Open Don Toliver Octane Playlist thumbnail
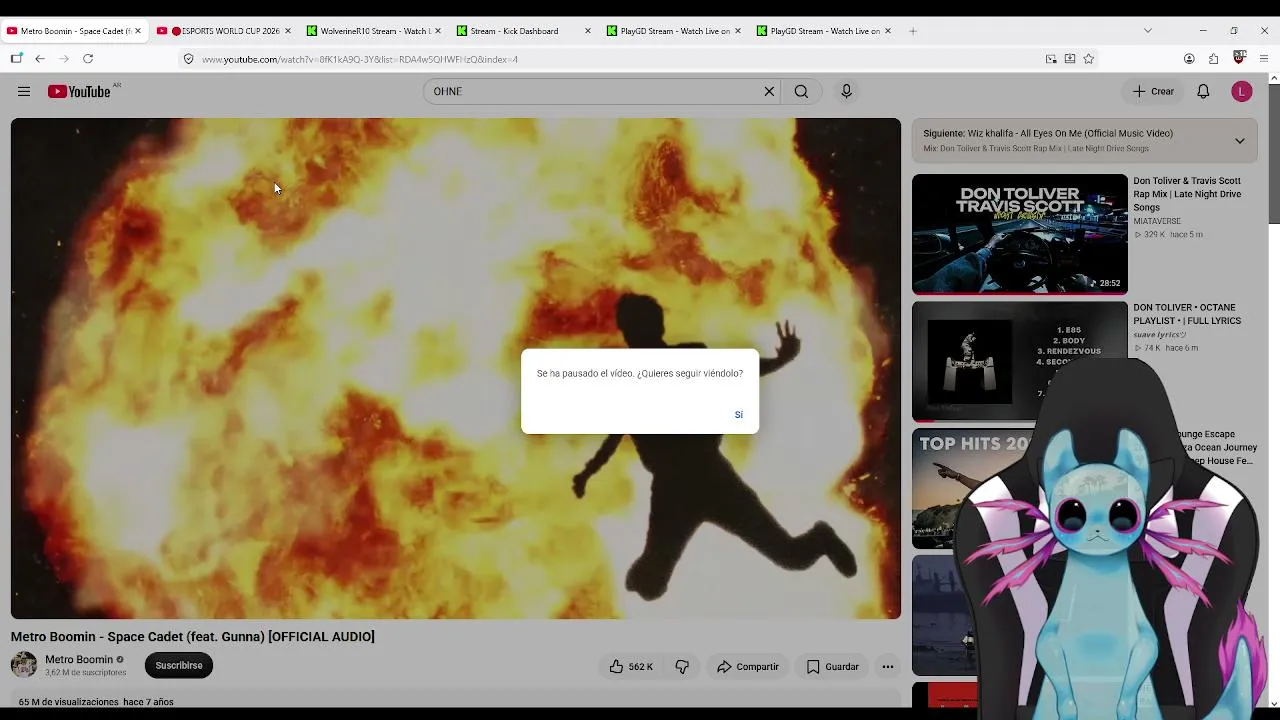This screenshot has height=720, width=1280. point(1019,361)
